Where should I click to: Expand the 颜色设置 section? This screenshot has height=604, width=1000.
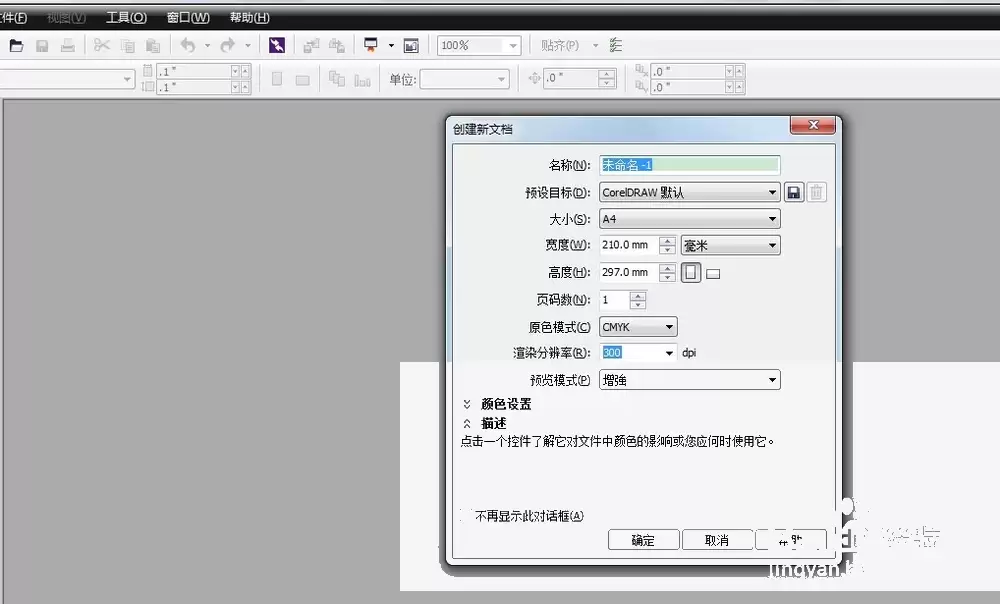[x=467, y=404]
